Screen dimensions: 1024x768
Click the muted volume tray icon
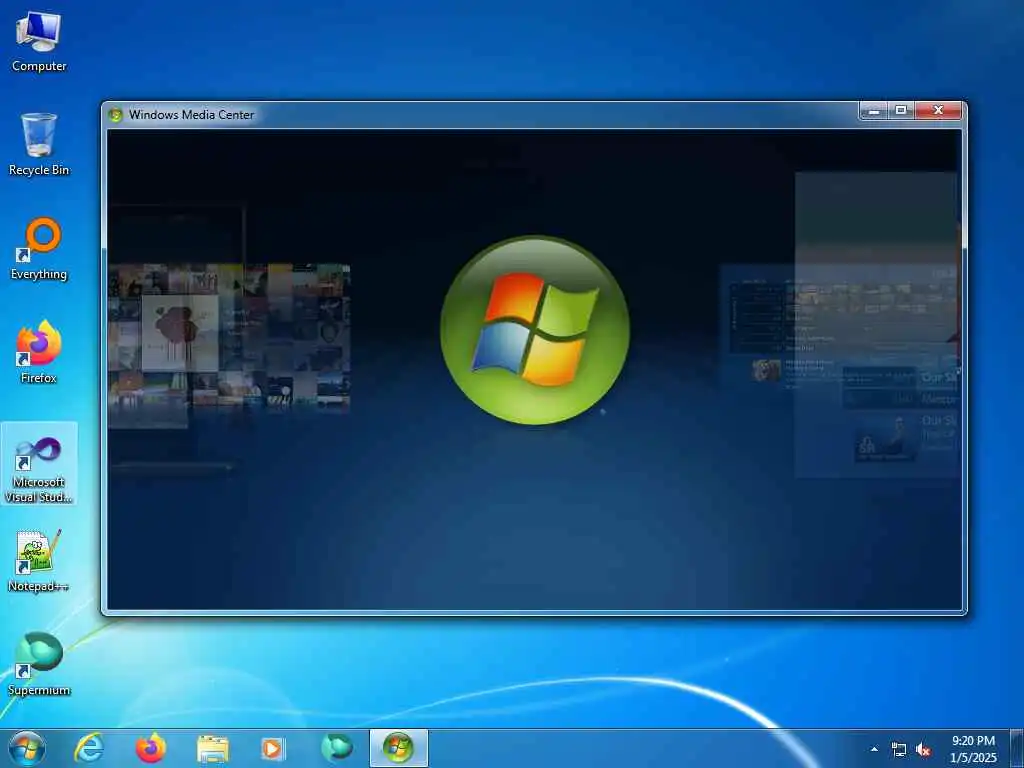(x=923, y=750)
